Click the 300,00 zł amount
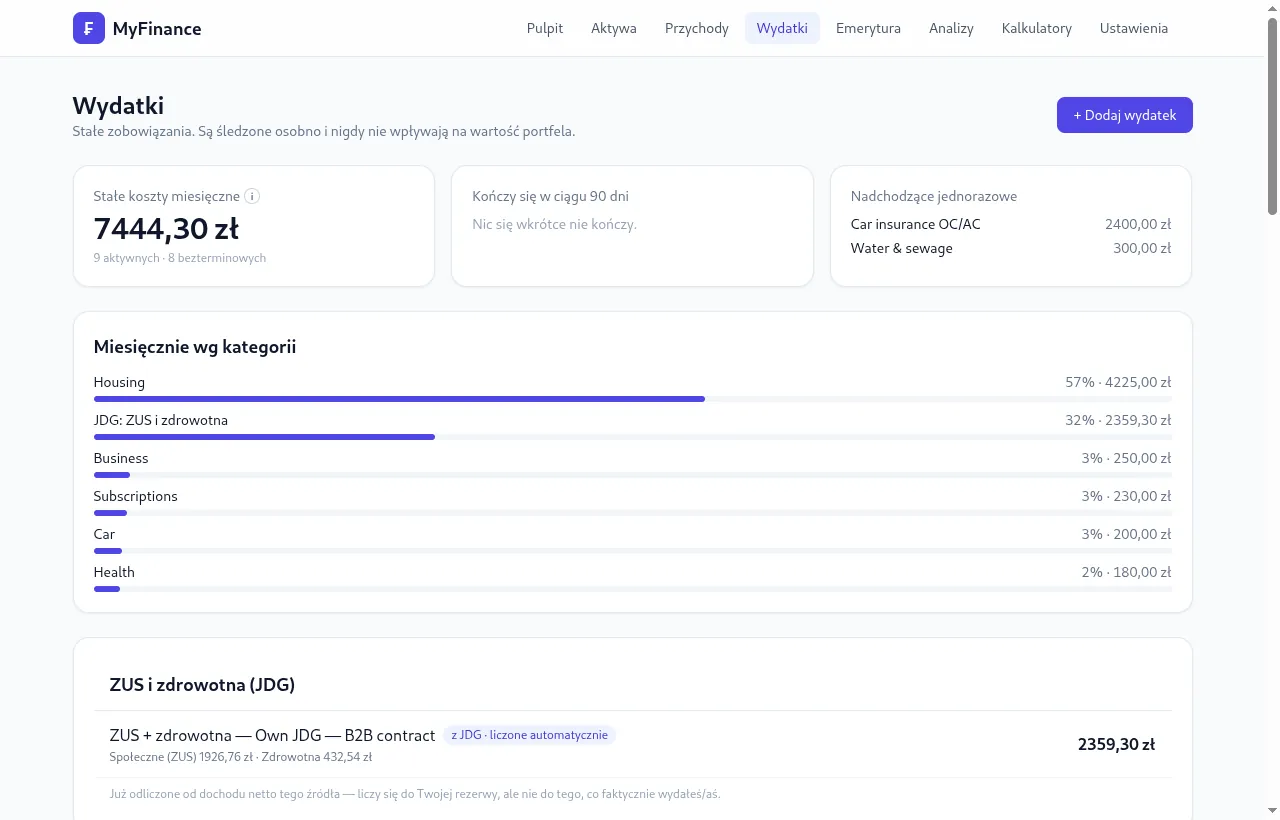 pyautogui.click(x=1142, y=248)
